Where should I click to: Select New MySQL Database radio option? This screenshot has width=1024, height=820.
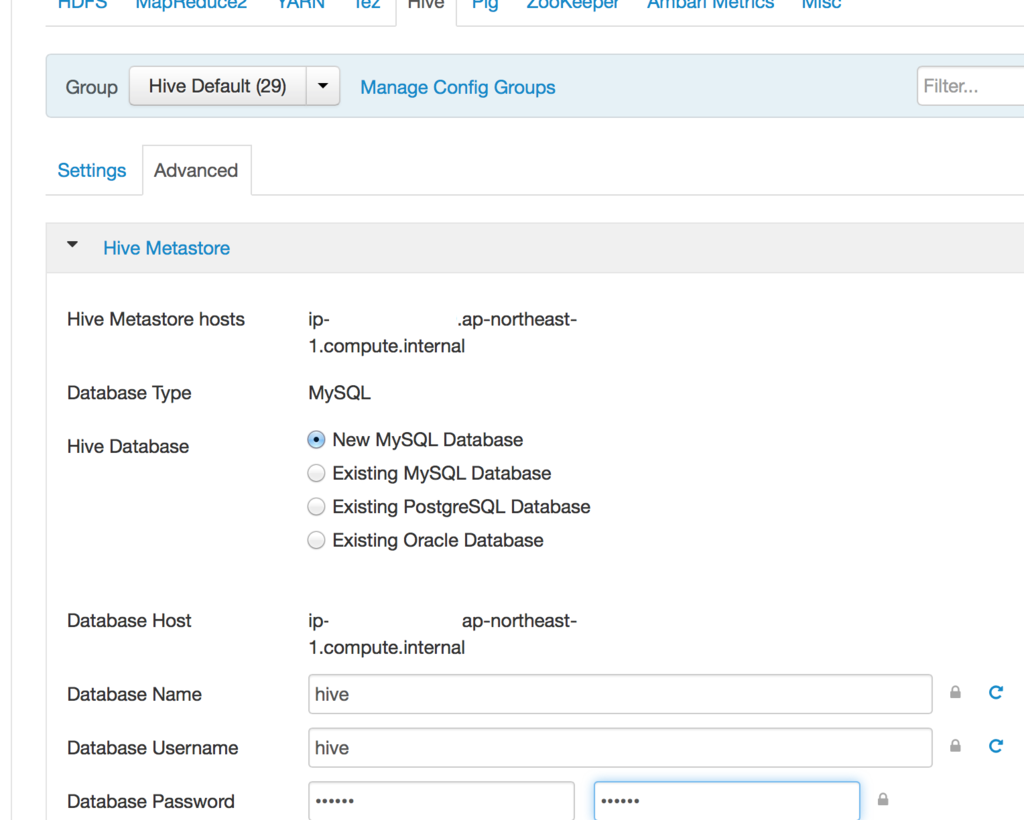point(316,440)
